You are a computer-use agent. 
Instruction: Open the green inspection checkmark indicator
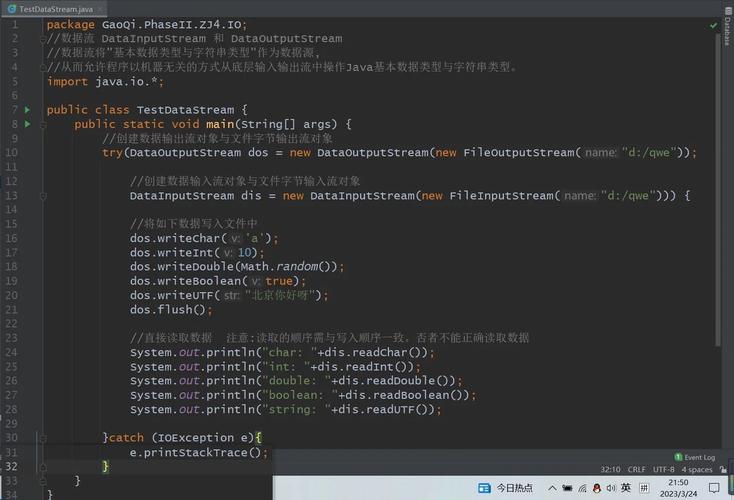(713, 25)
